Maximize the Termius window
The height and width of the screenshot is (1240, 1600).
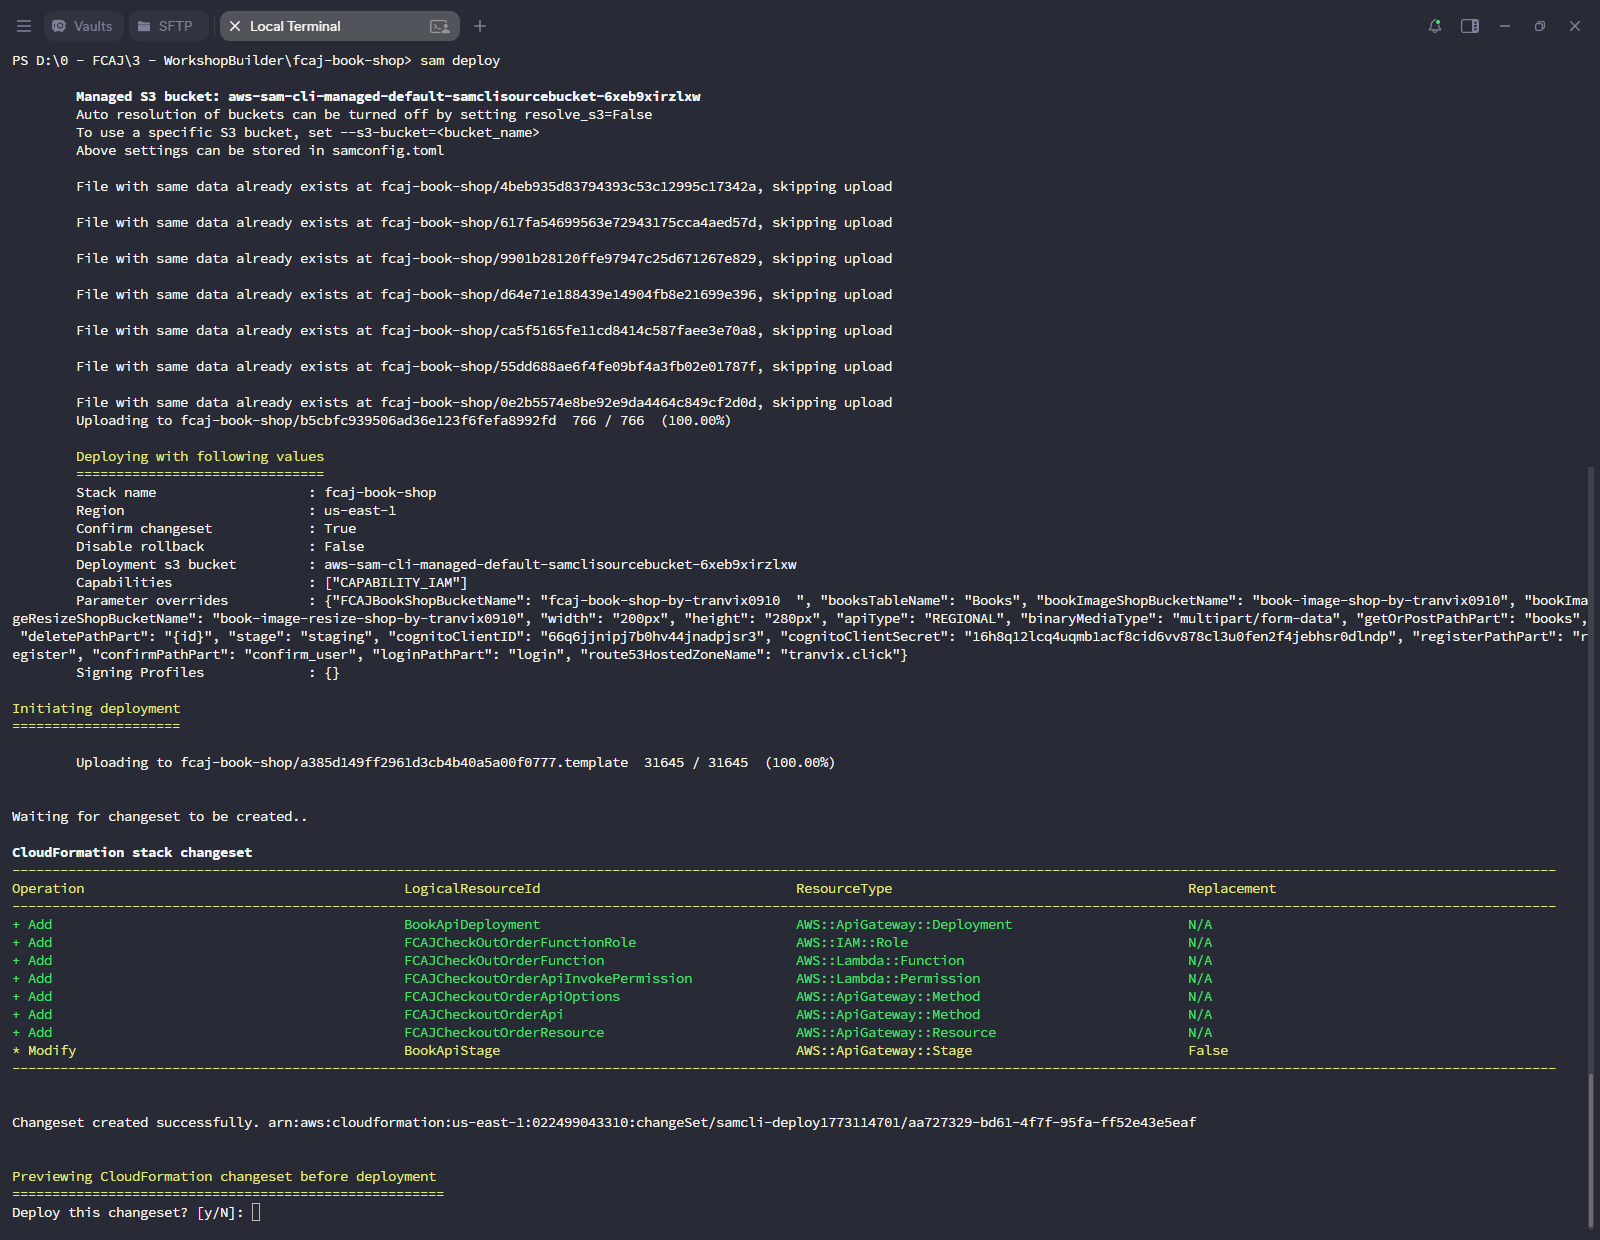(1540, 26)
